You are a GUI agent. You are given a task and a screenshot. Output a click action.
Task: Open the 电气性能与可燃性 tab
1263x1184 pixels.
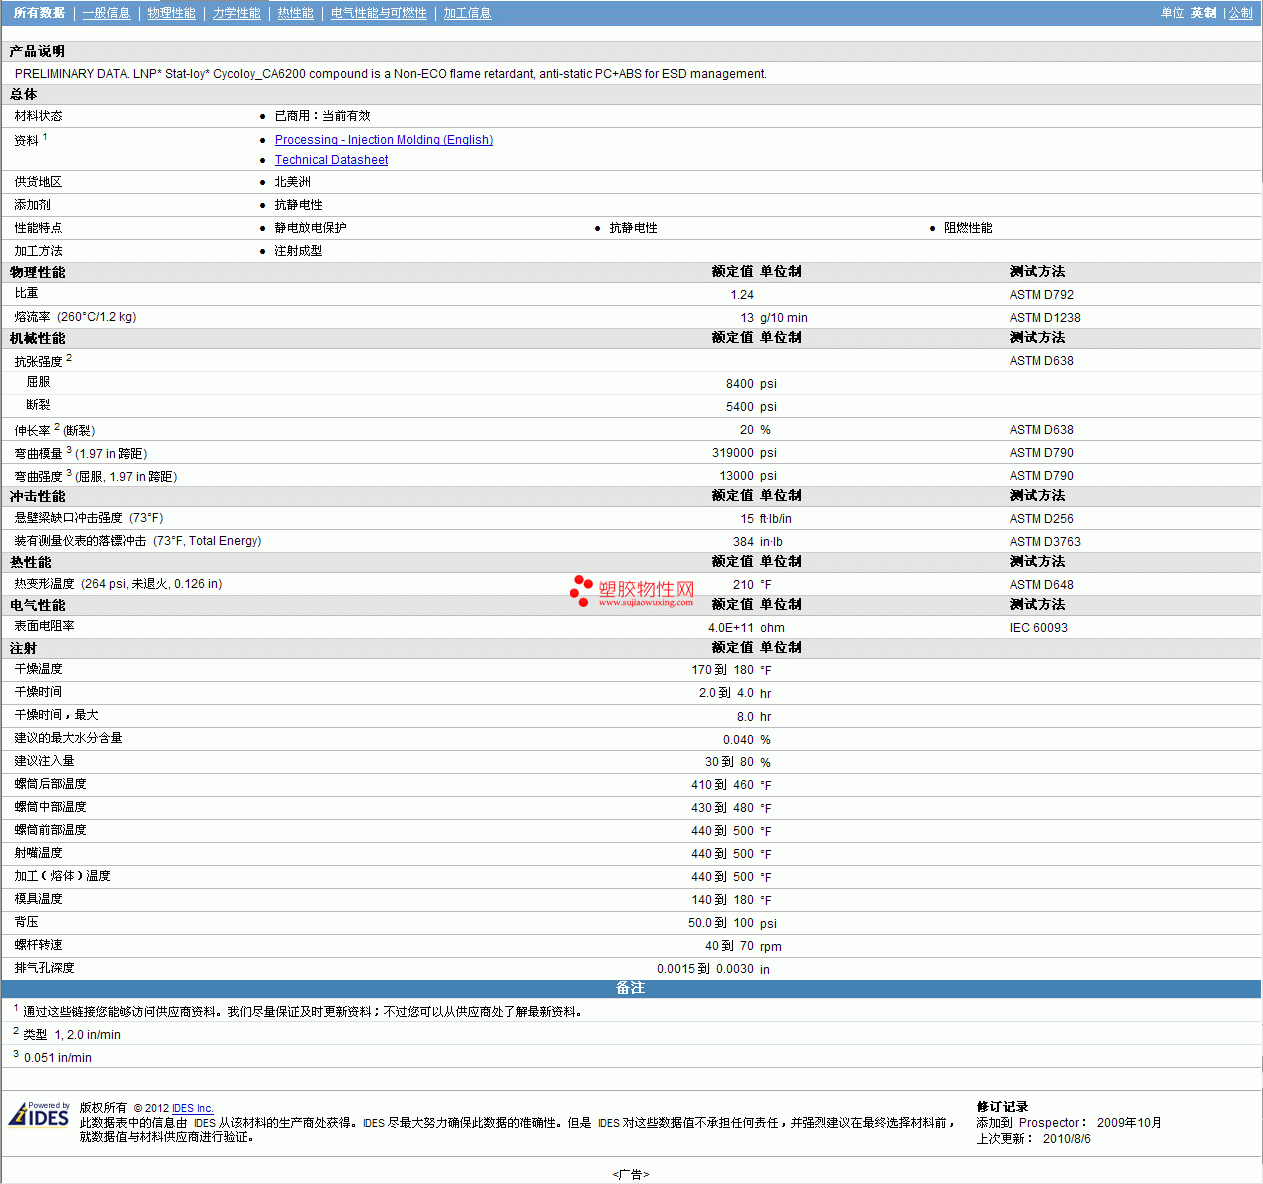[x=379, y=13]
